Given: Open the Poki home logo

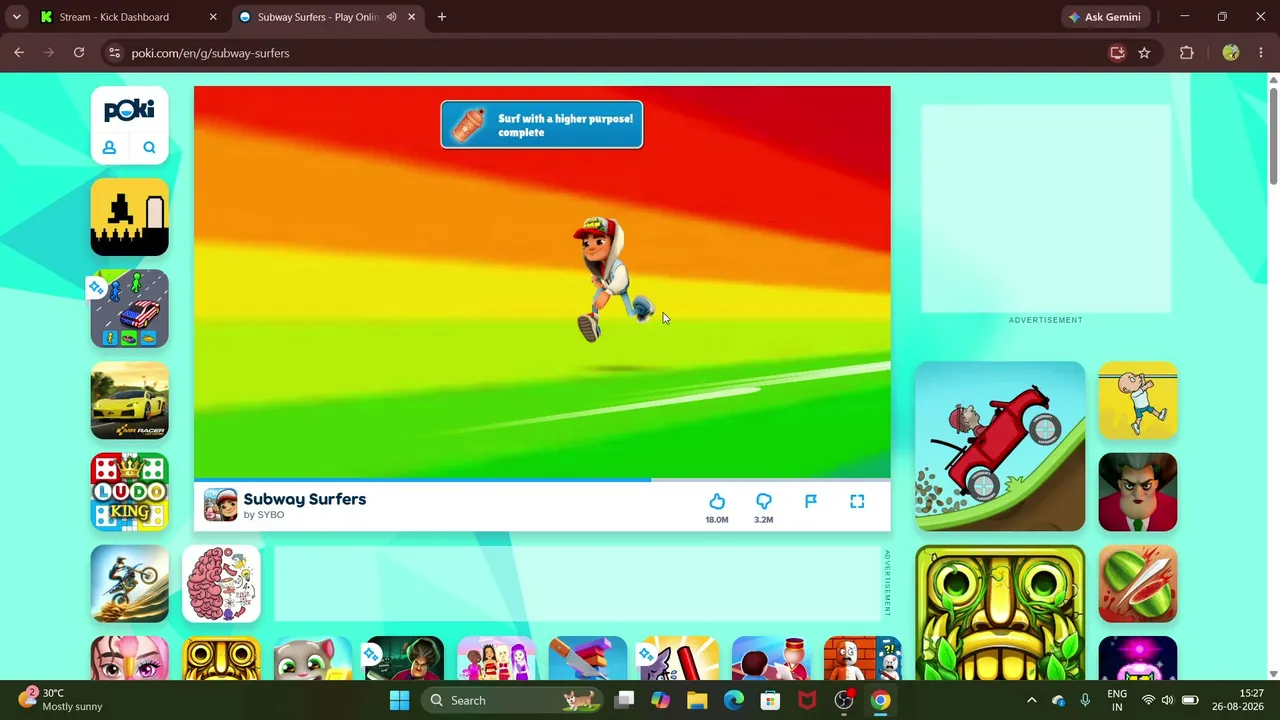Looking at the screenshot, I should tap(129, 110).
